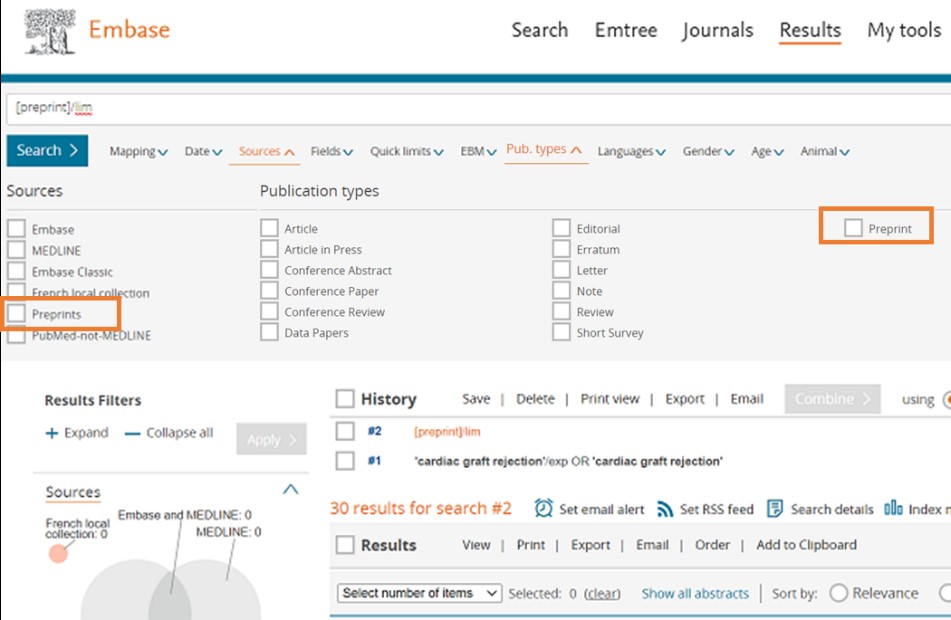Go to the Journals menu
This screenshot has height=620, width=951.
(x=717, y=30)
